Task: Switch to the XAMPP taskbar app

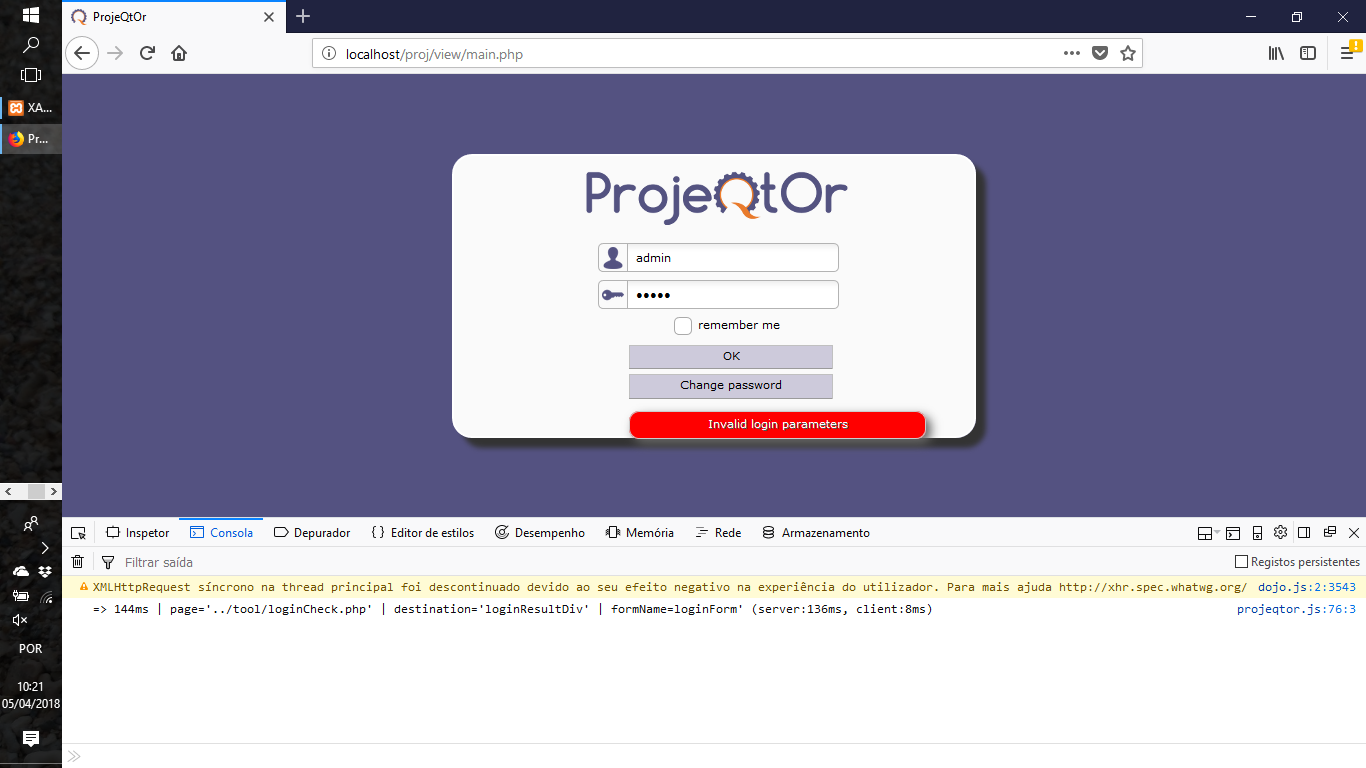Action: click(31, 107)
